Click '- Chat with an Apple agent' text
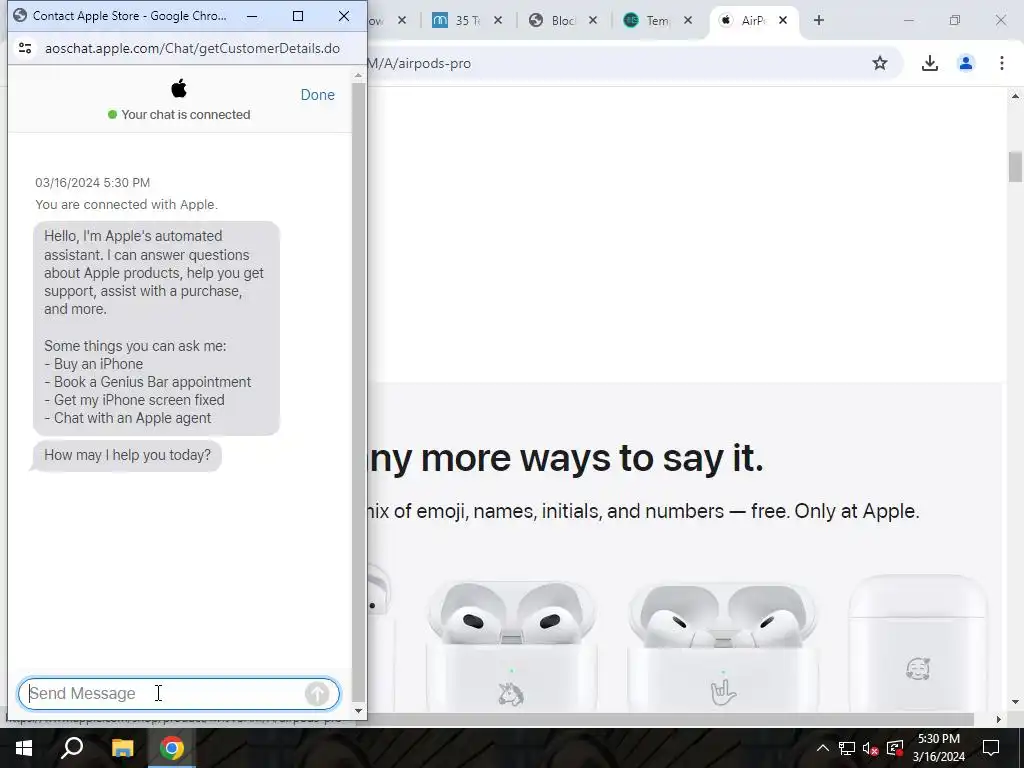 127,418
